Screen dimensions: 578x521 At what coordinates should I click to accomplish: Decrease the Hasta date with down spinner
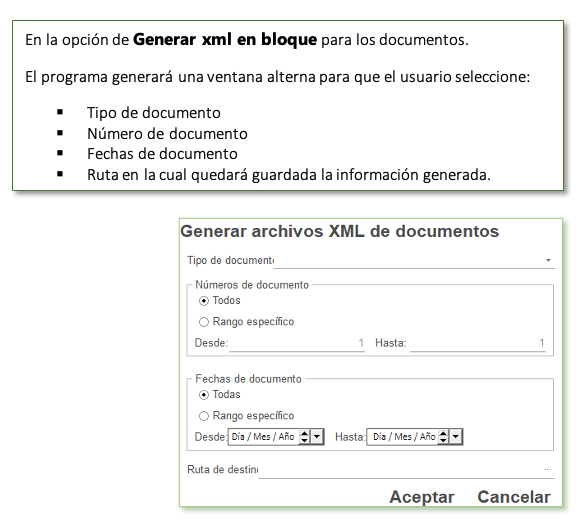pyautogui.click(x=444, y=441)
